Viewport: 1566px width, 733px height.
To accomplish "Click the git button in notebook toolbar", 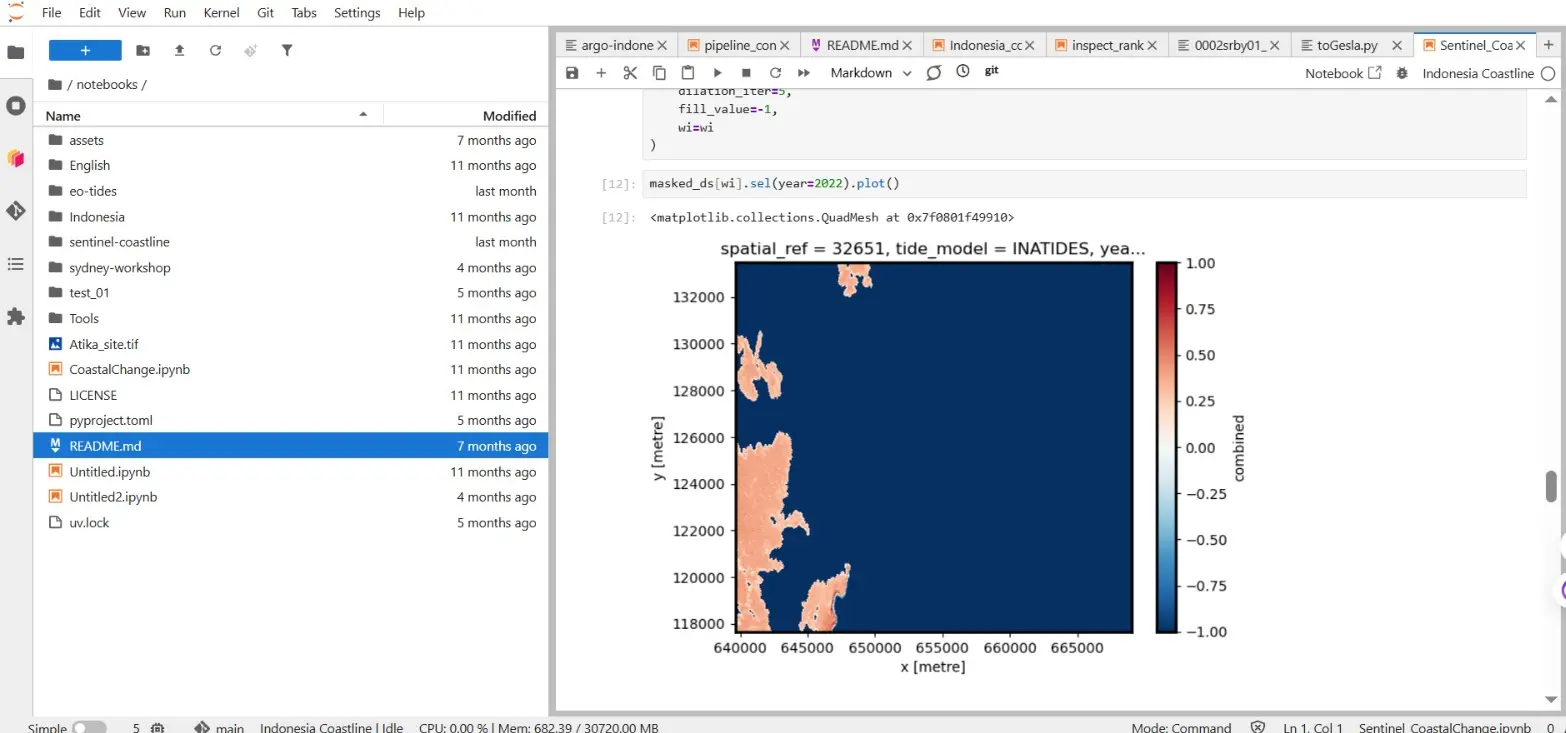I will tap(992, 71).
